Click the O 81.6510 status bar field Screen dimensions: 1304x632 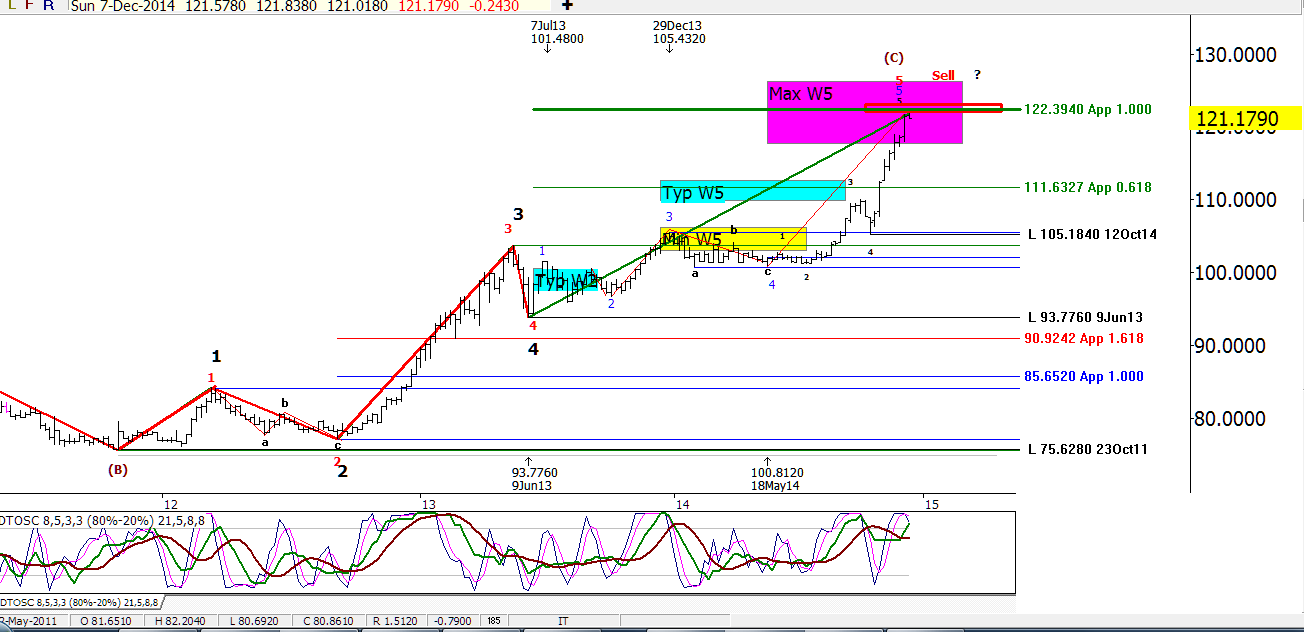point(107,621)
